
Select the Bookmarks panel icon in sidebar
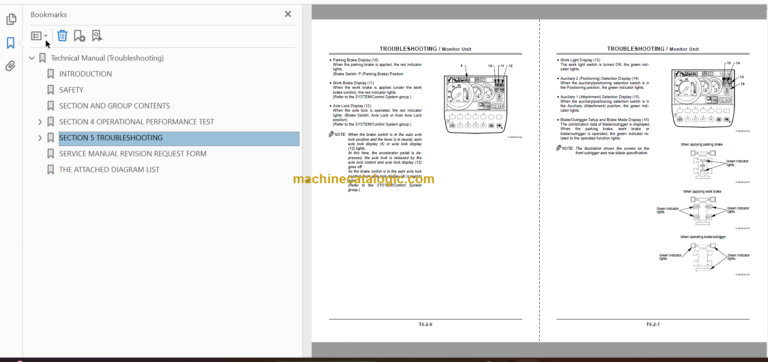(x=11, y=43)
